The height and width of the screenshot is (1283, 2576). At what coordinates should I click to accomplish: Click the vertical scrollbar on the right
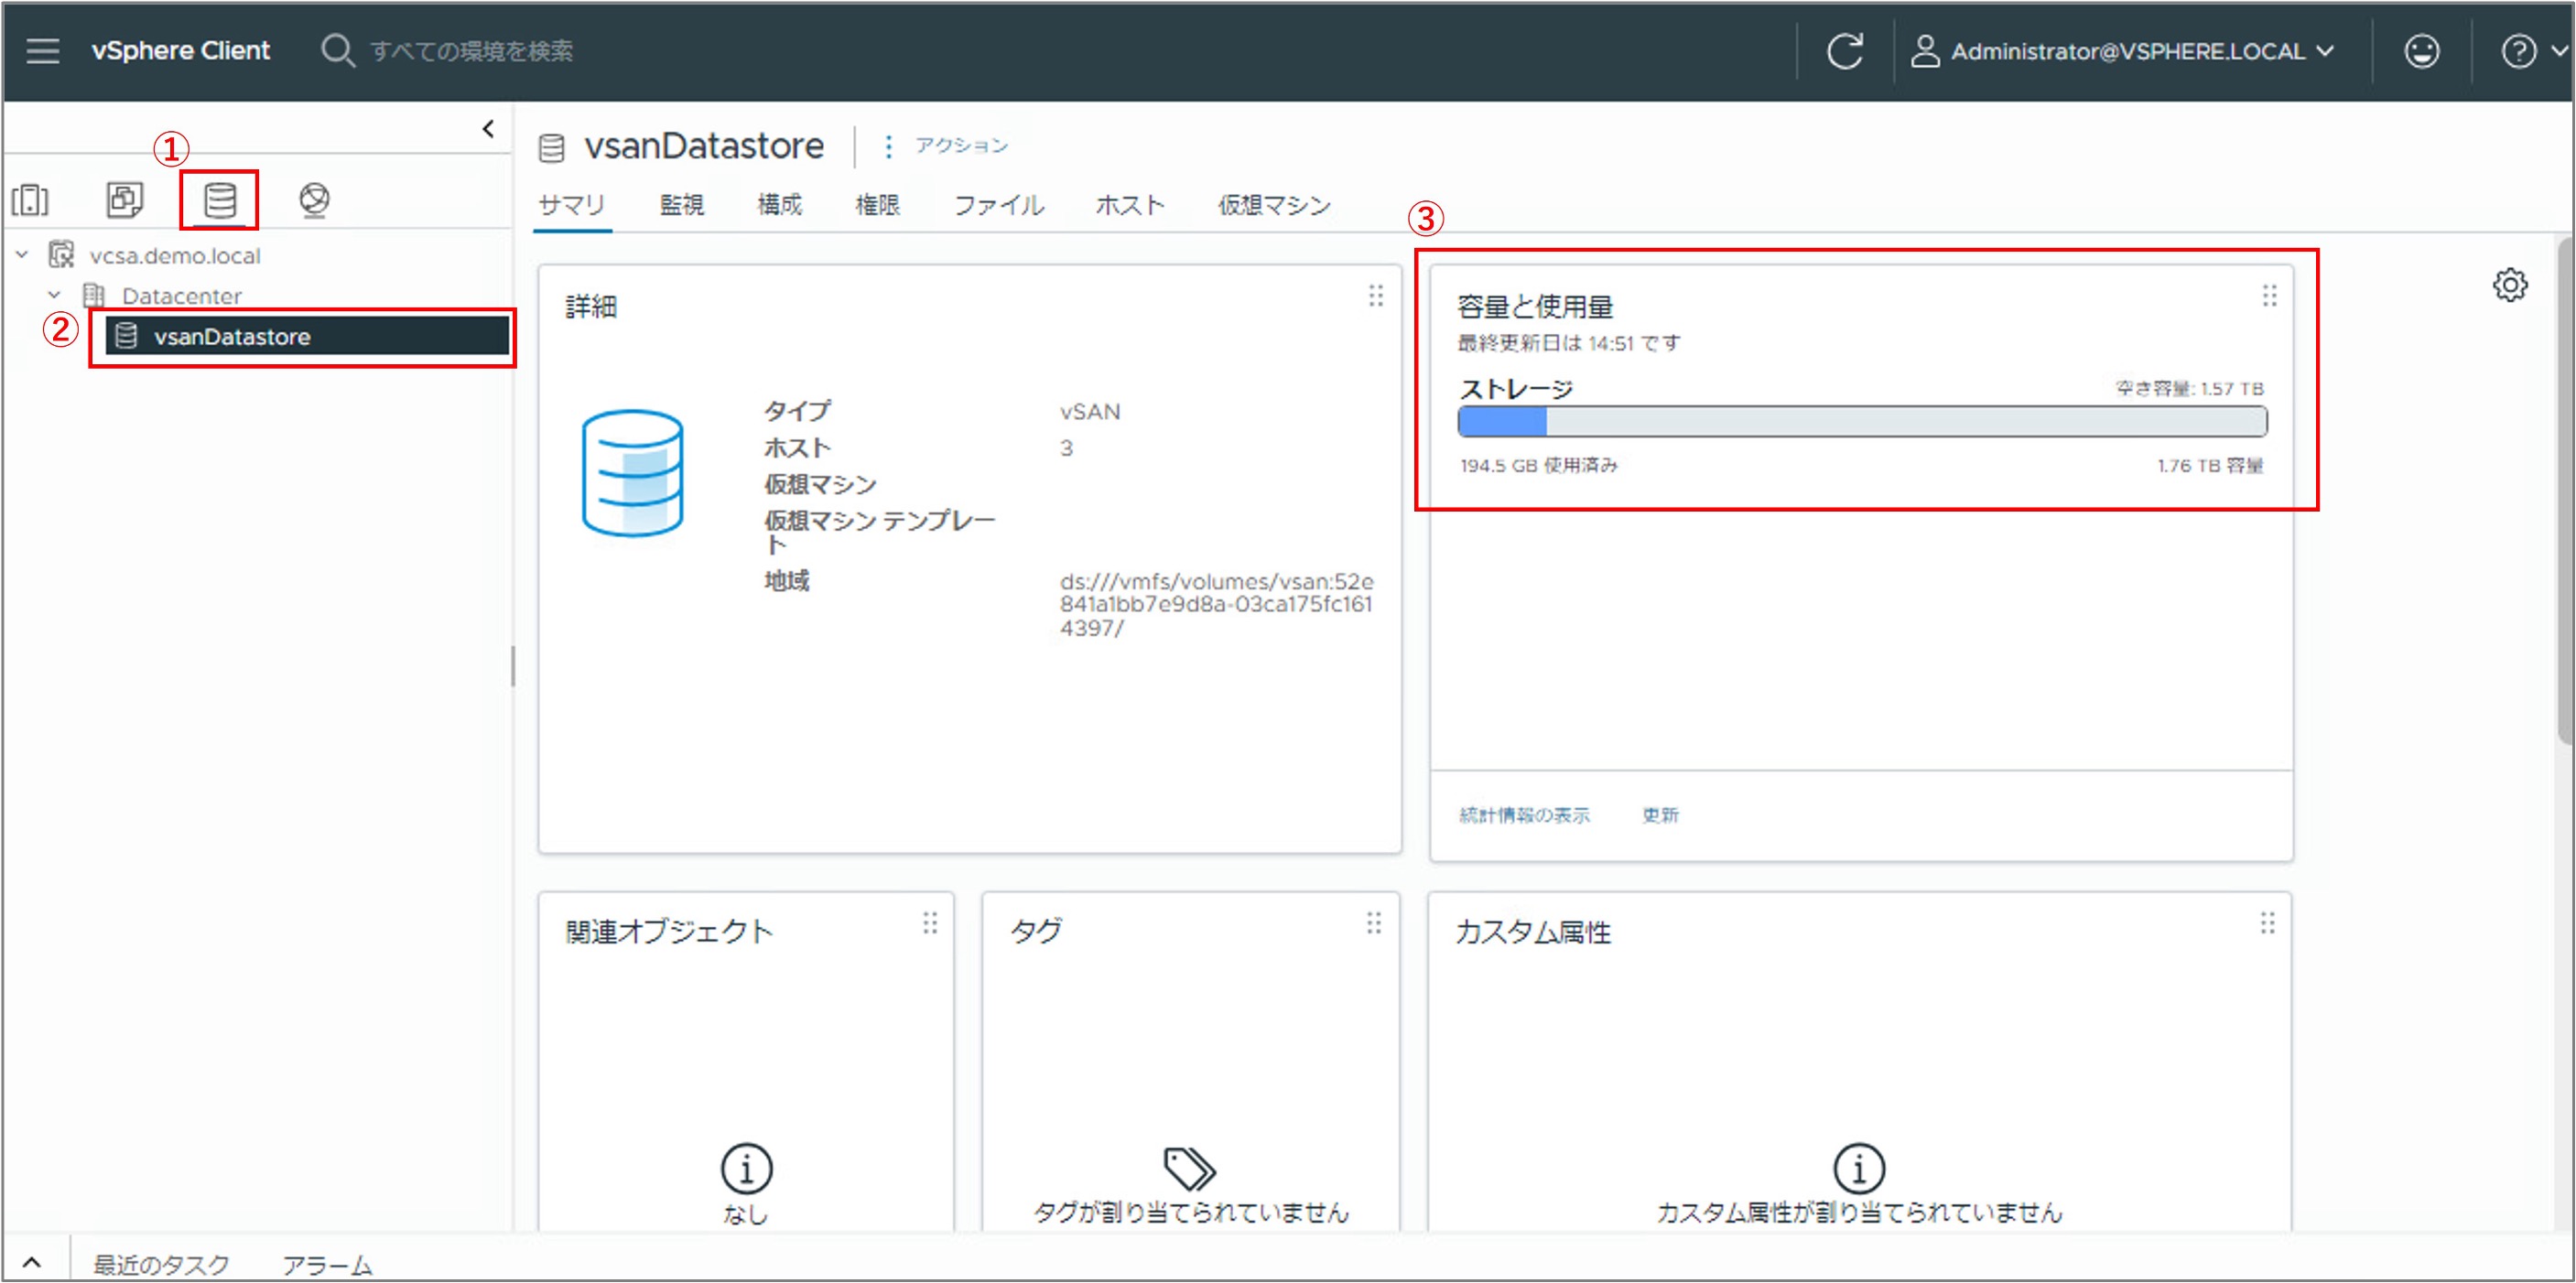click(x=2566, y=490)
